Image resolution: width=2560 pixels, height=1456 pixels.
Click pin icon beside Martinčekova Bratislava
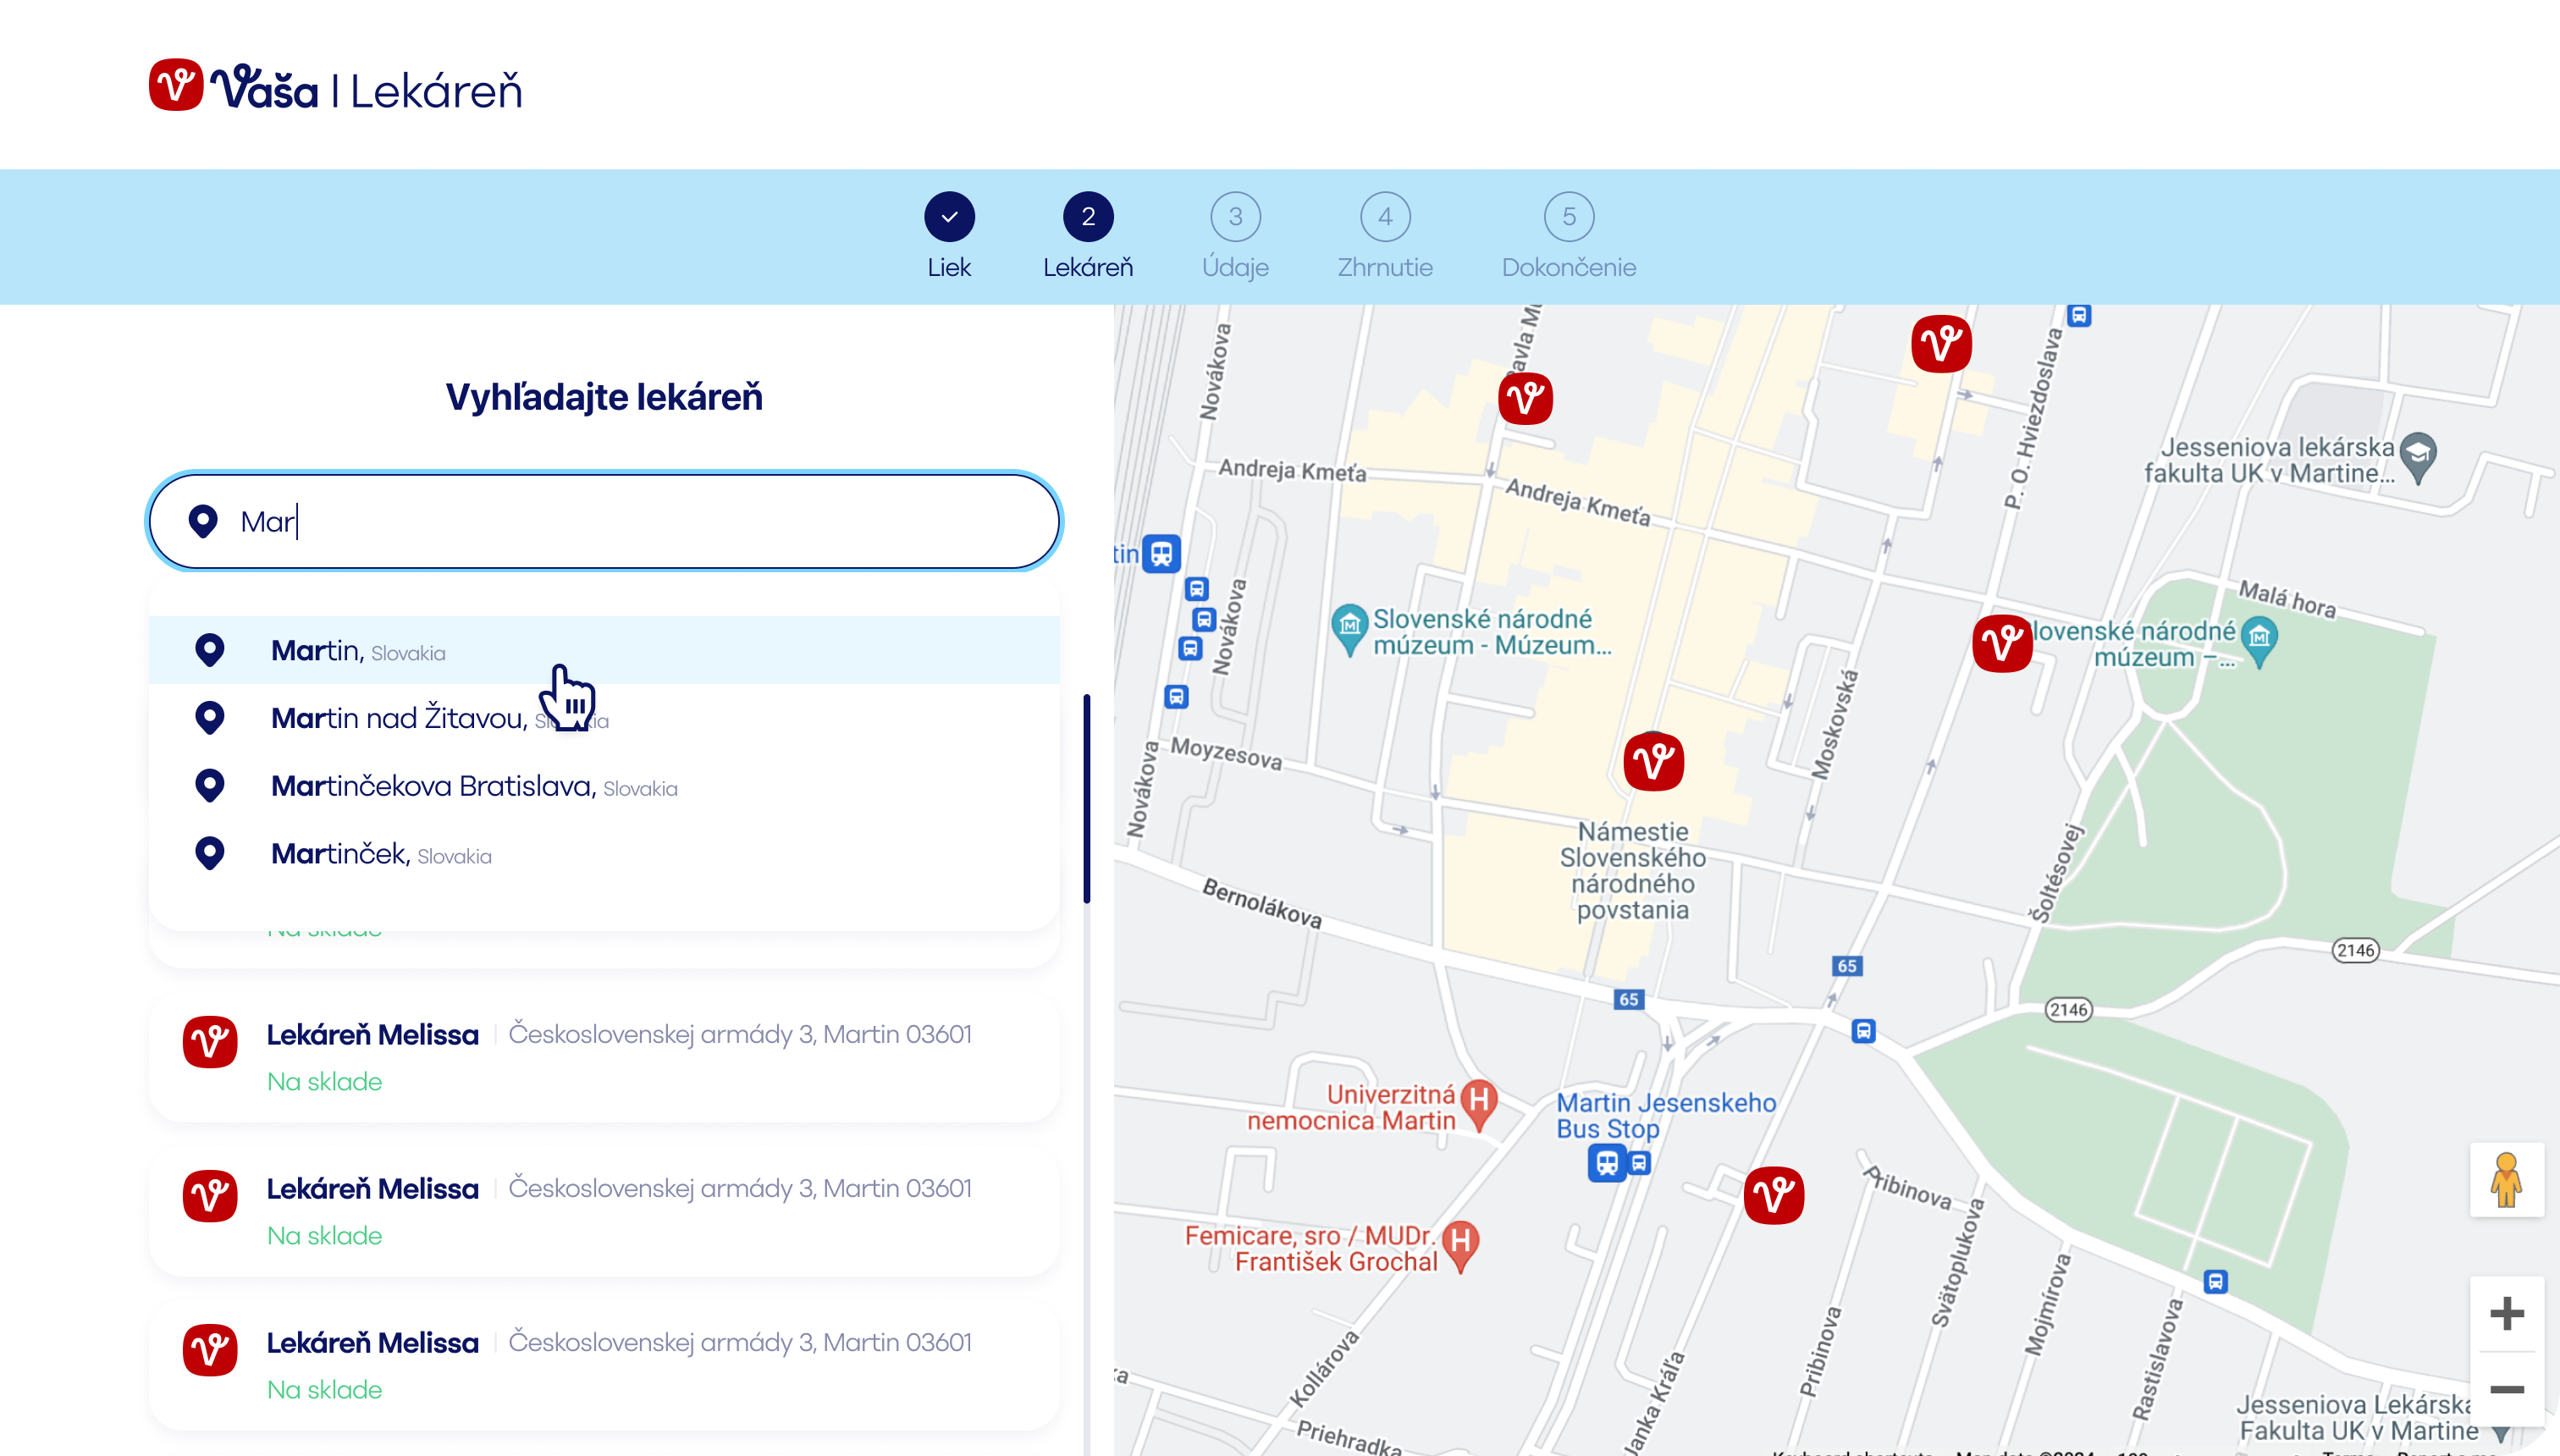tap(209, 786)
